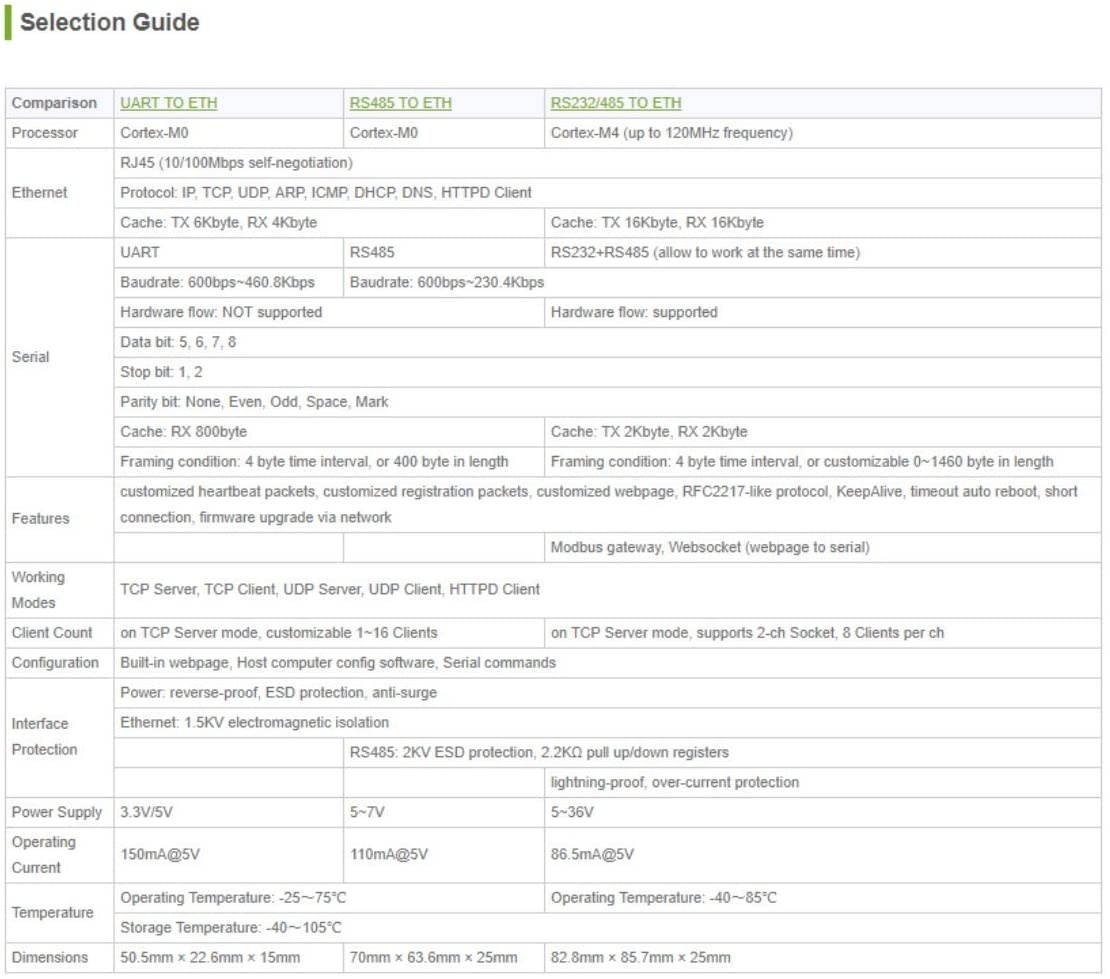
Task: Select the TCP Server, TCP Client modes text
Action: tap(330, 590)
